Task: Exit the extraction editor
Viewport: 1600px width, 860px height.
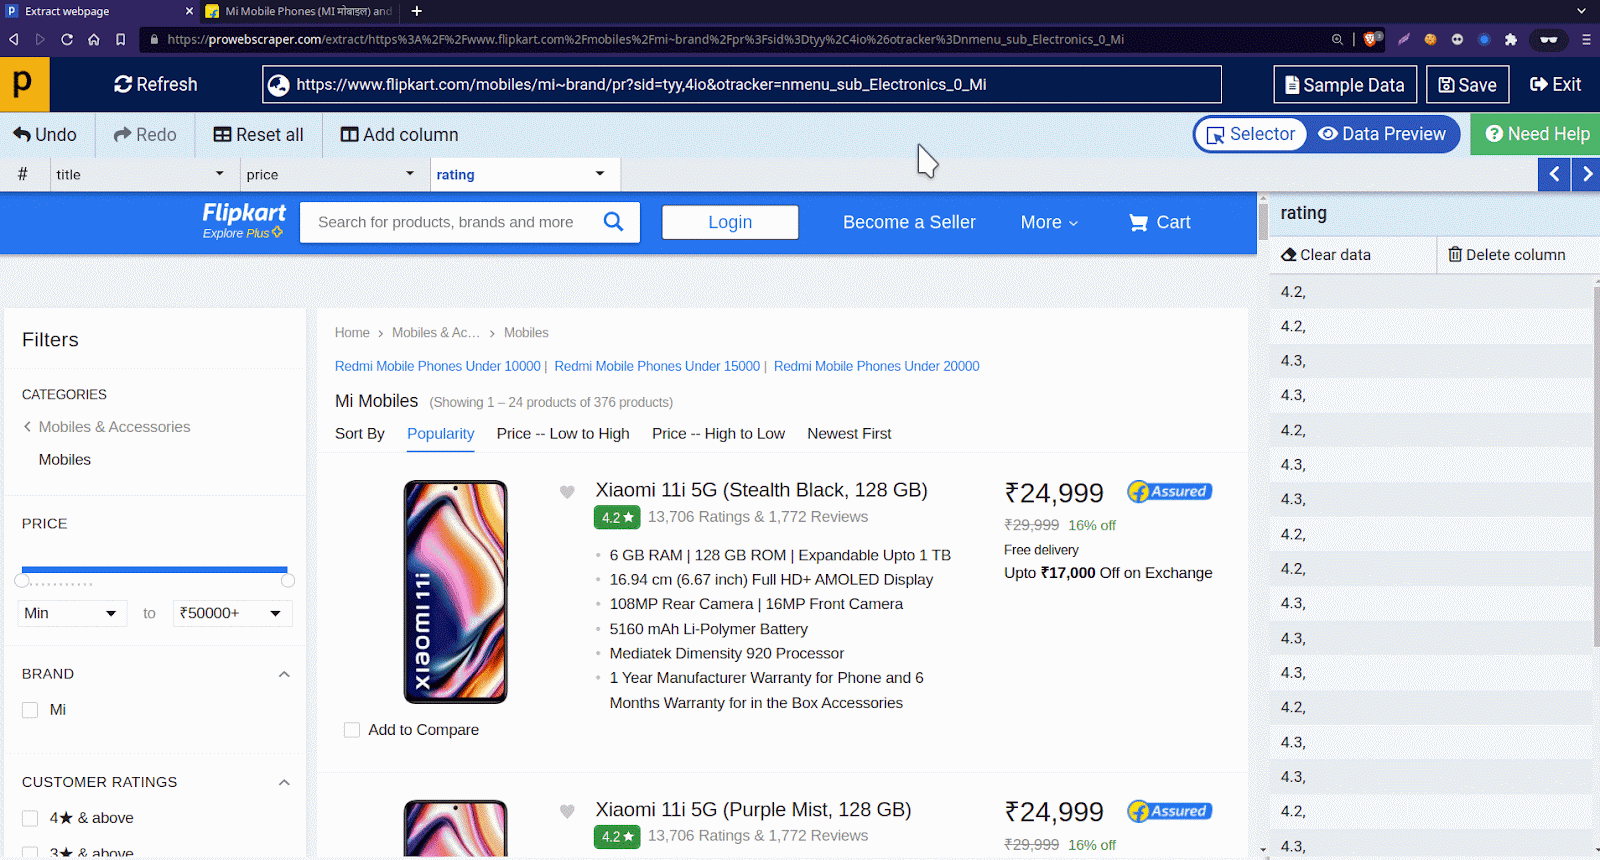Action: 1555,85
